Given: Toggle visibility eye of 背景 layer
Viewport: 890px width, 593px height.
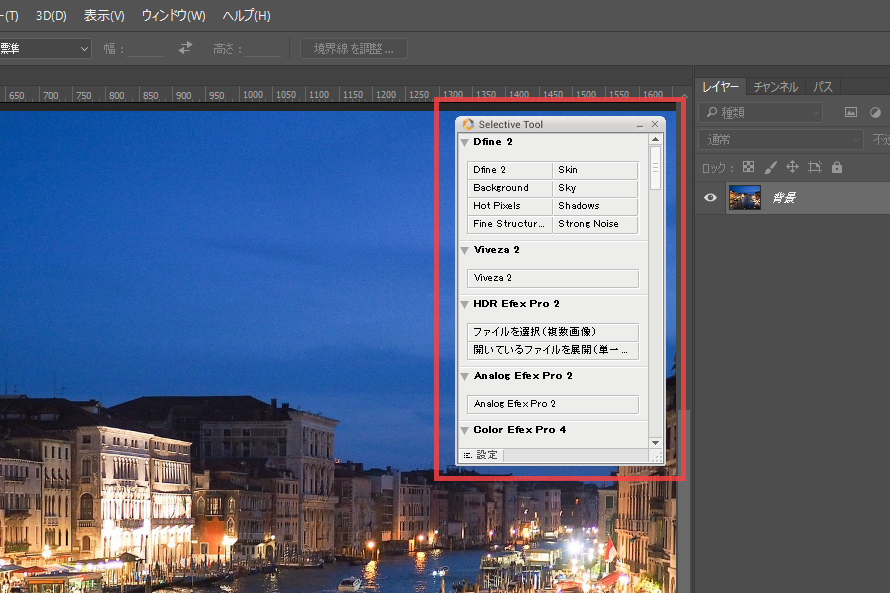Looking at the screenshot, I should [710, 197].
